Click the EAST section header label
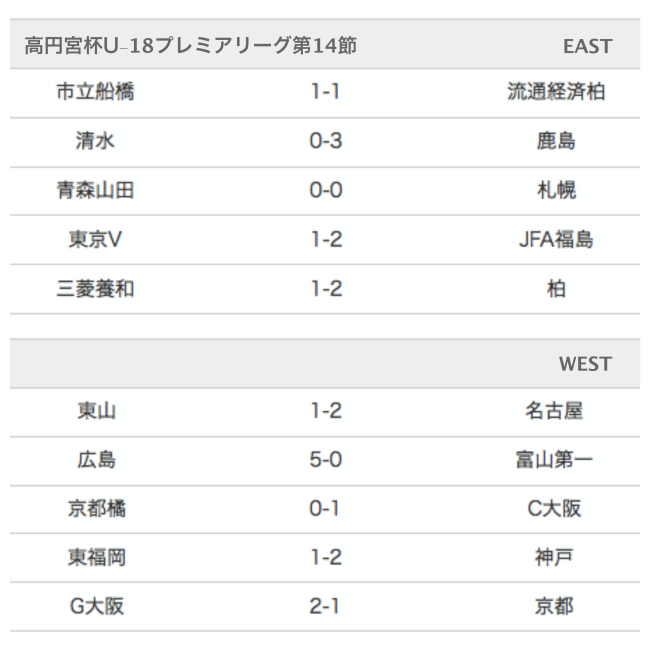Image resolution: width=650 pixels, height=650 pixels. pos(587,46)
